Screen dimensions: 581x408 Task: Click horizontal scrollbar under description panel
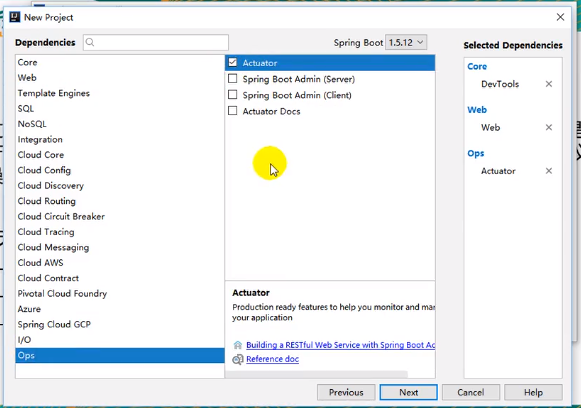(x=316, y=375)
